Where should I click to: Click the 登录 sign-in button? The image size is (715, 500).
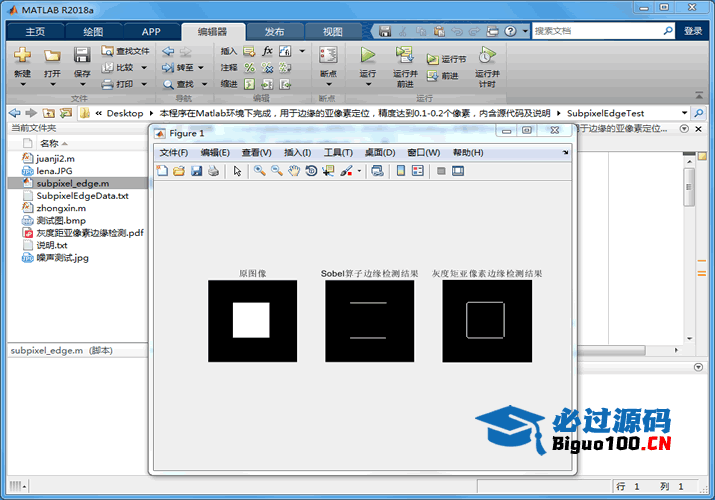pos(693,31)
